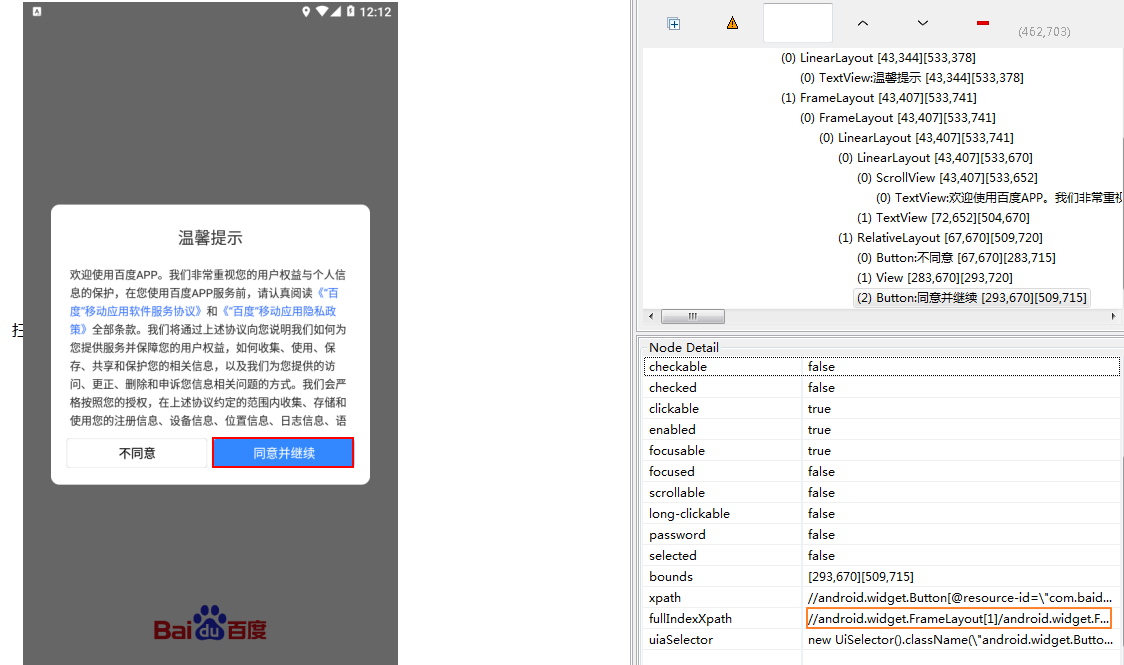Click the xpath value cell
The image size is (1124, 665).
[x=961, y=598]
